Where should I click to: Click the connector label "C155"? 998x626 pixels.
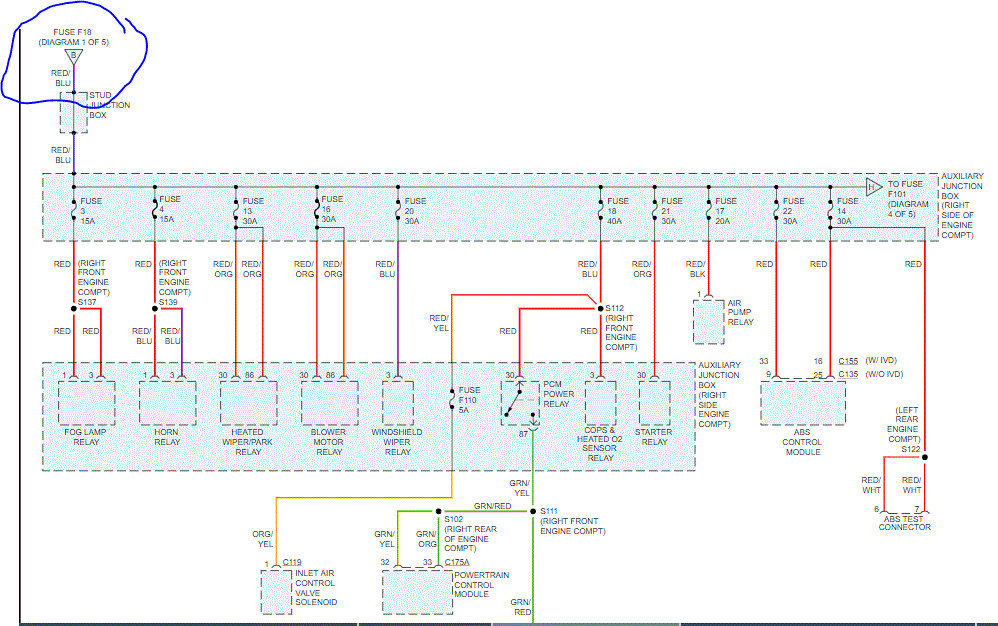click(848, 361)
